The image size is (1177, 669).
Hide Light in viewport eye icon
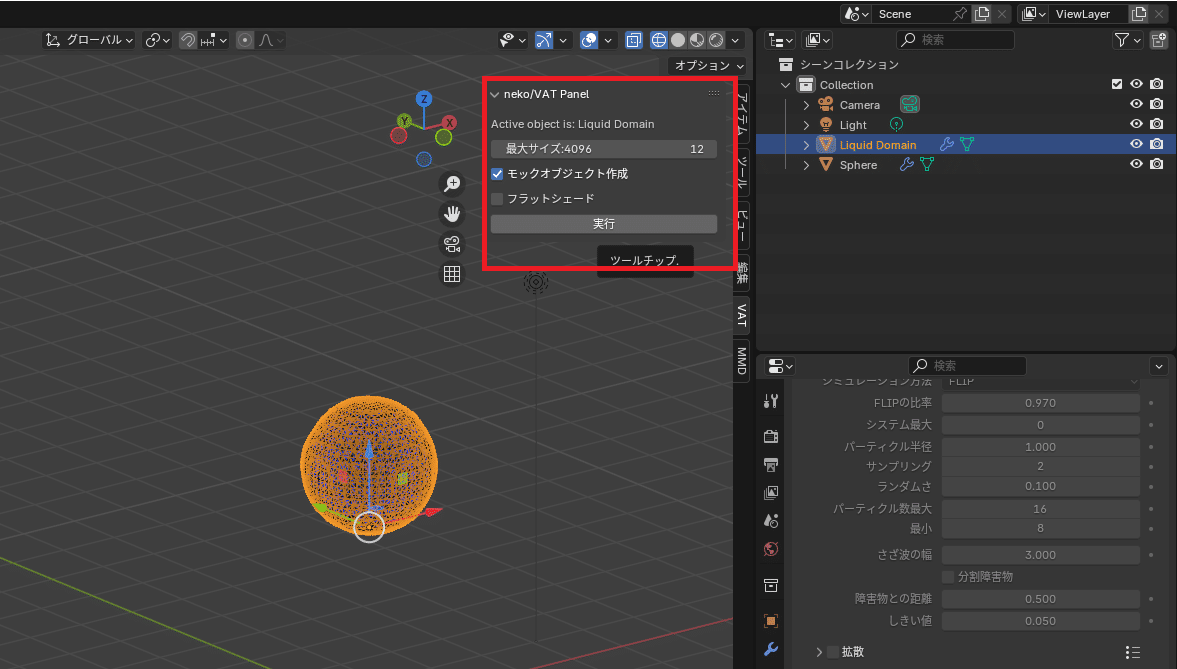click(x=1136, y=124)
